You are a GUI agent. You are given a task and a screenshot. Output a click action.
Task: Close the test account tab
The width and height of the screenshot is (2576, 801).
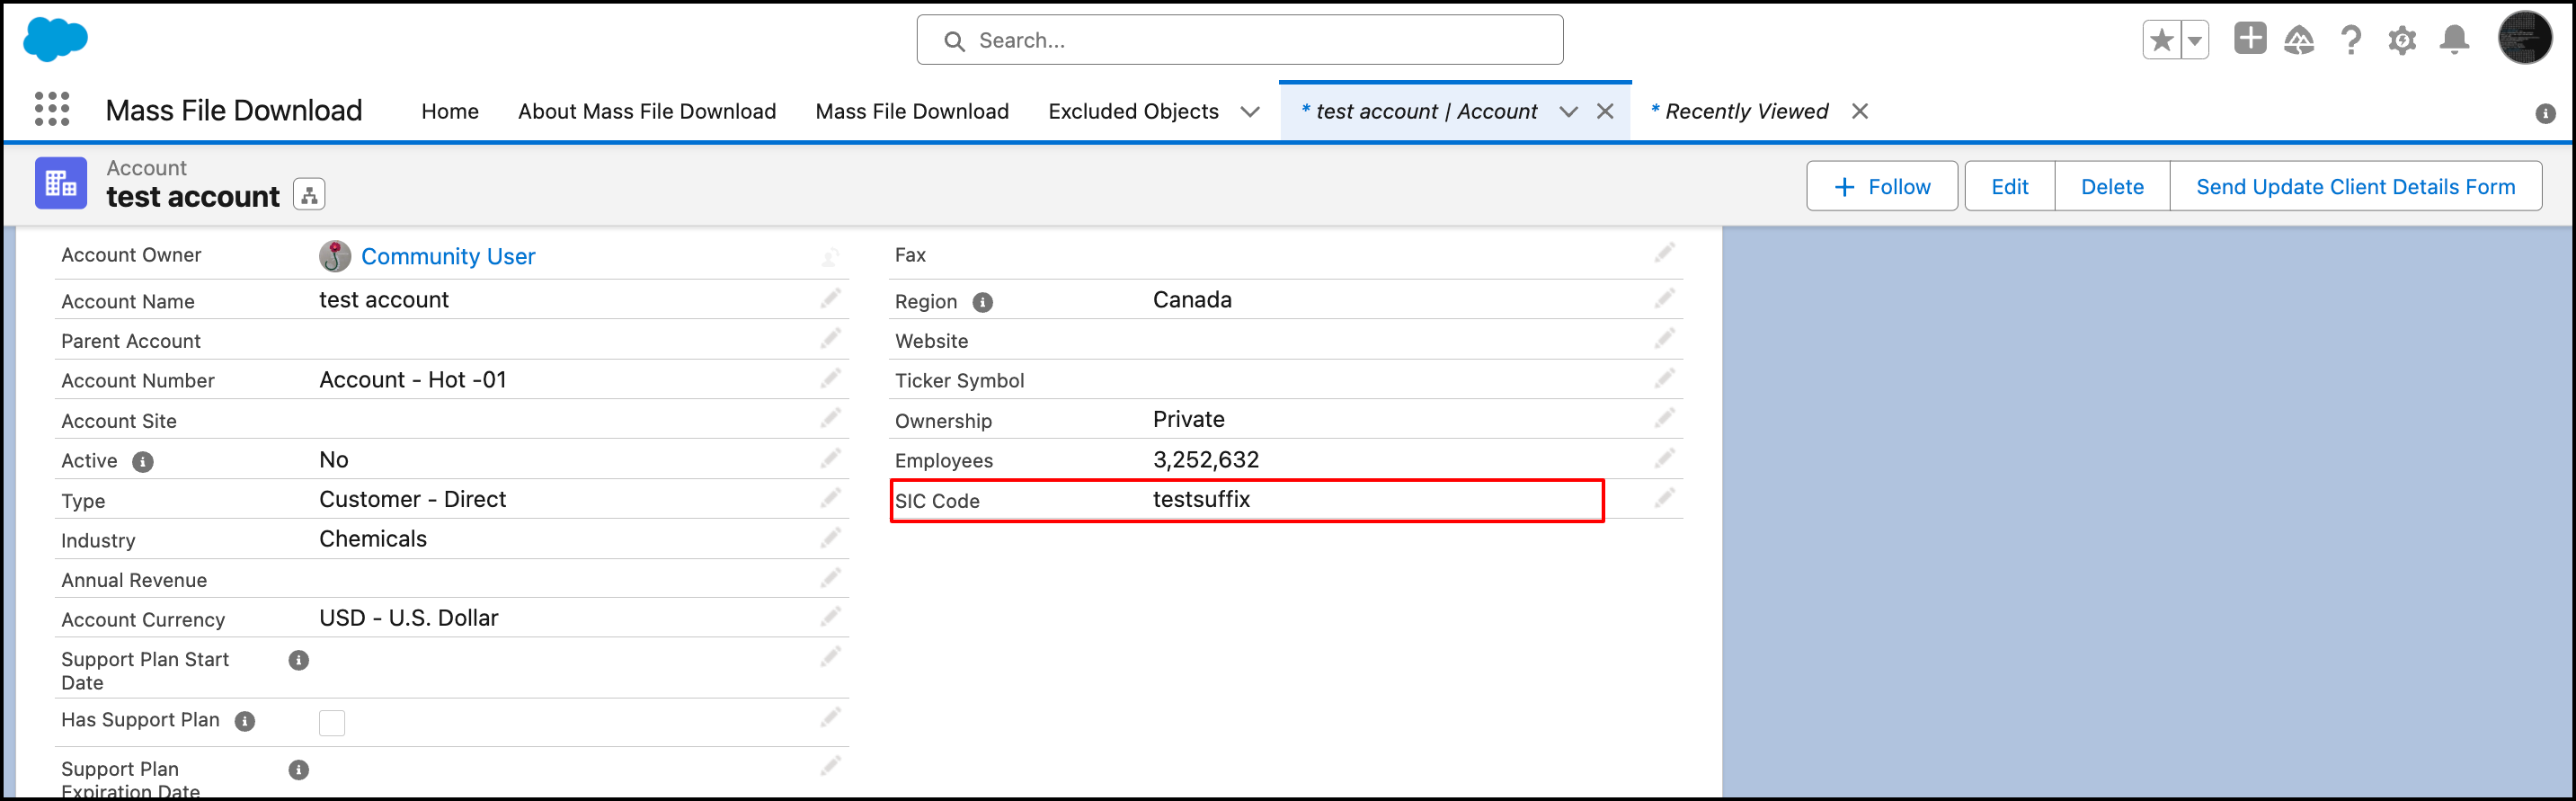pyautogui.click(x=1605, y=112)
